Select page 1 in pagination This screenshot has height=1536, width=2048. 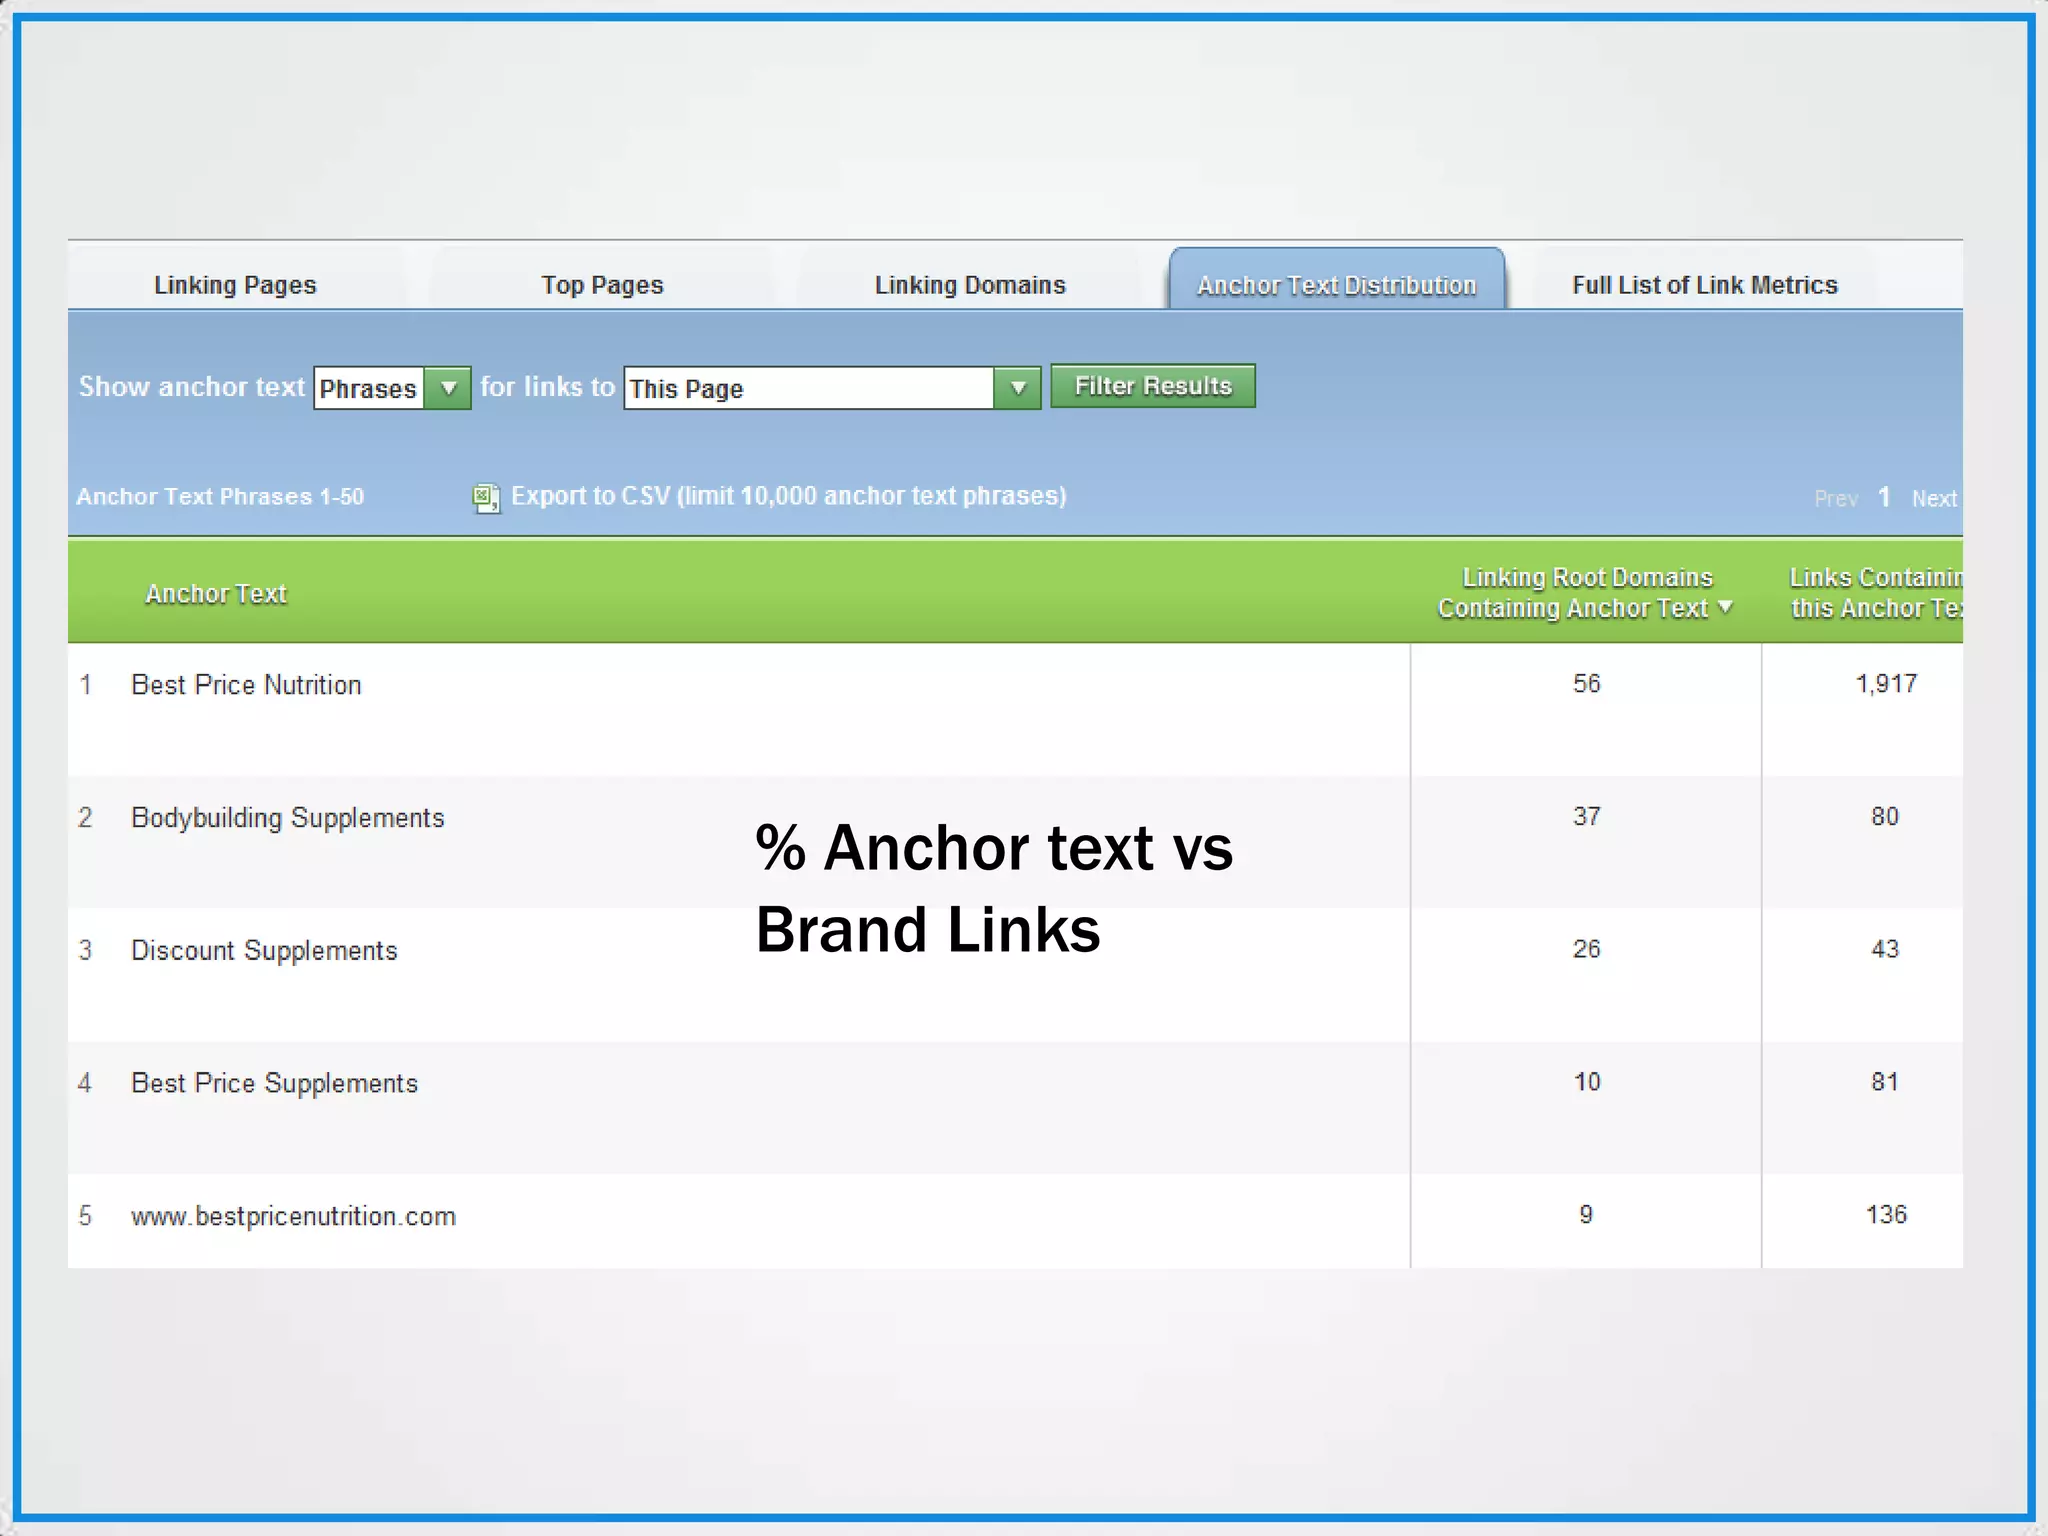click(1884, 497)
